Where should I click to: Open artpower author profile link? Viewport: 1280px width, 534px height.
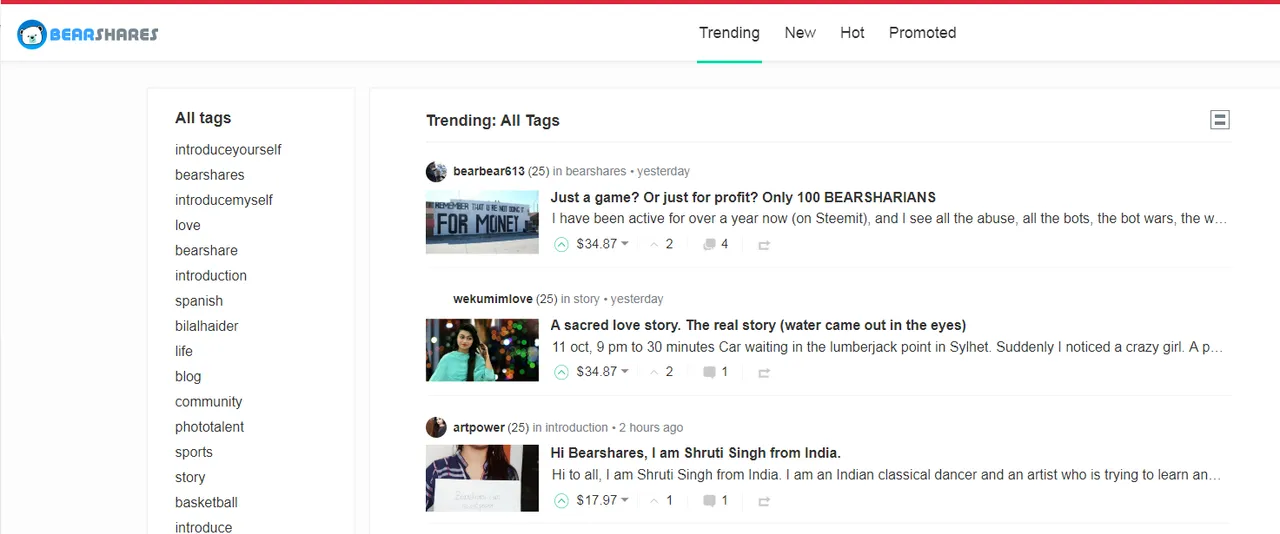tap(479, 427)
